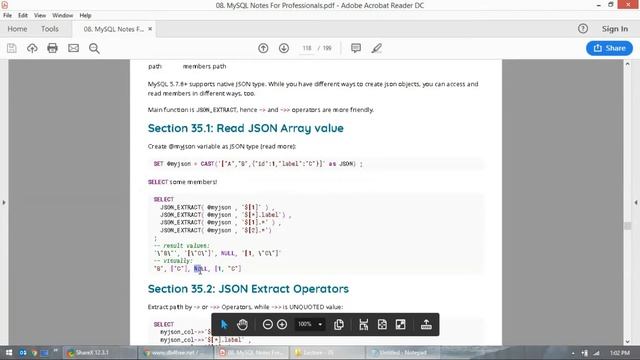Send file by email envelope icon

tap(73, 48)
